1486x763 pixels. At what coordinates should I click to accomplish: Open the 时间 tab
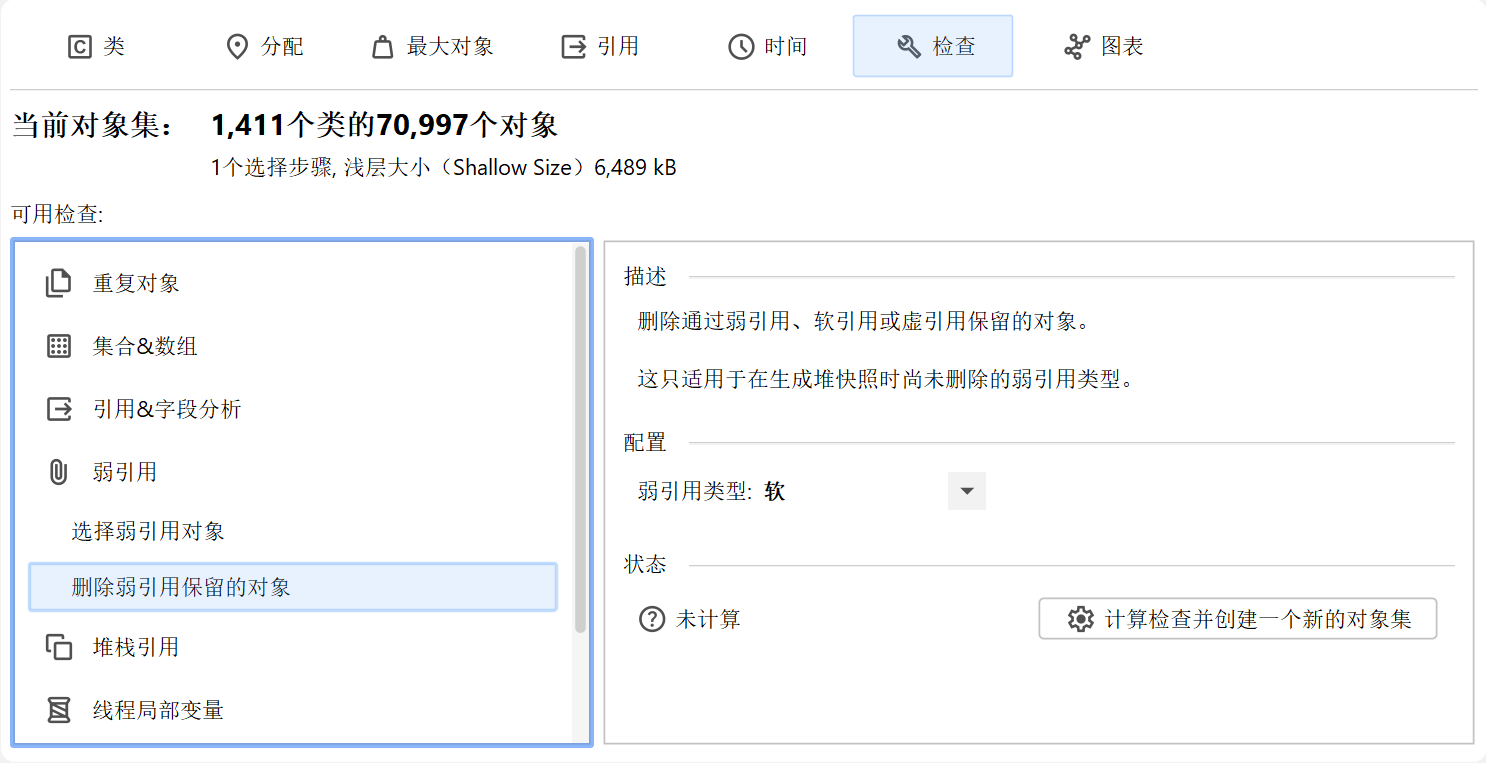click(x=768, y=46)
